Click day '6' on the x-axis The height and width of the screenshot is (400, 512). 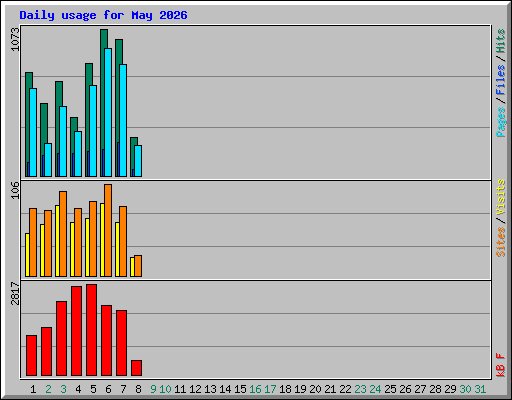coord(108,389)
